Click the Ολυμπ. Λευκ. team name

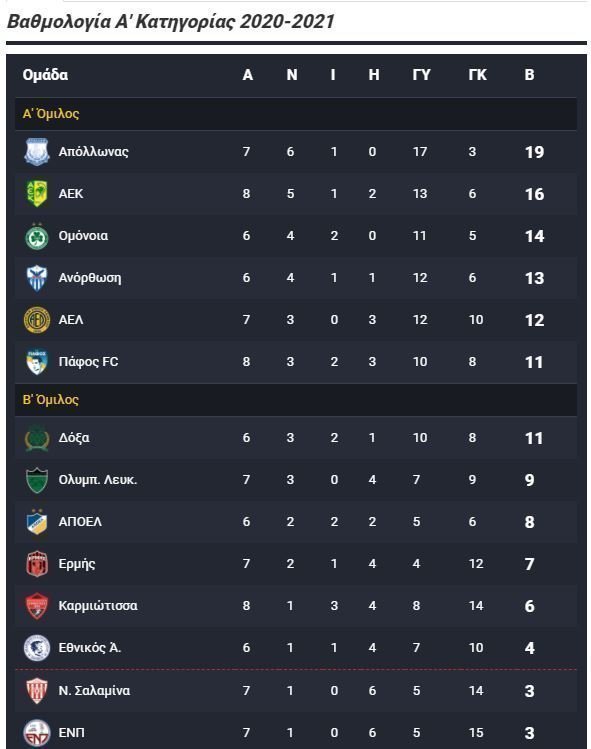pos(98,480)
